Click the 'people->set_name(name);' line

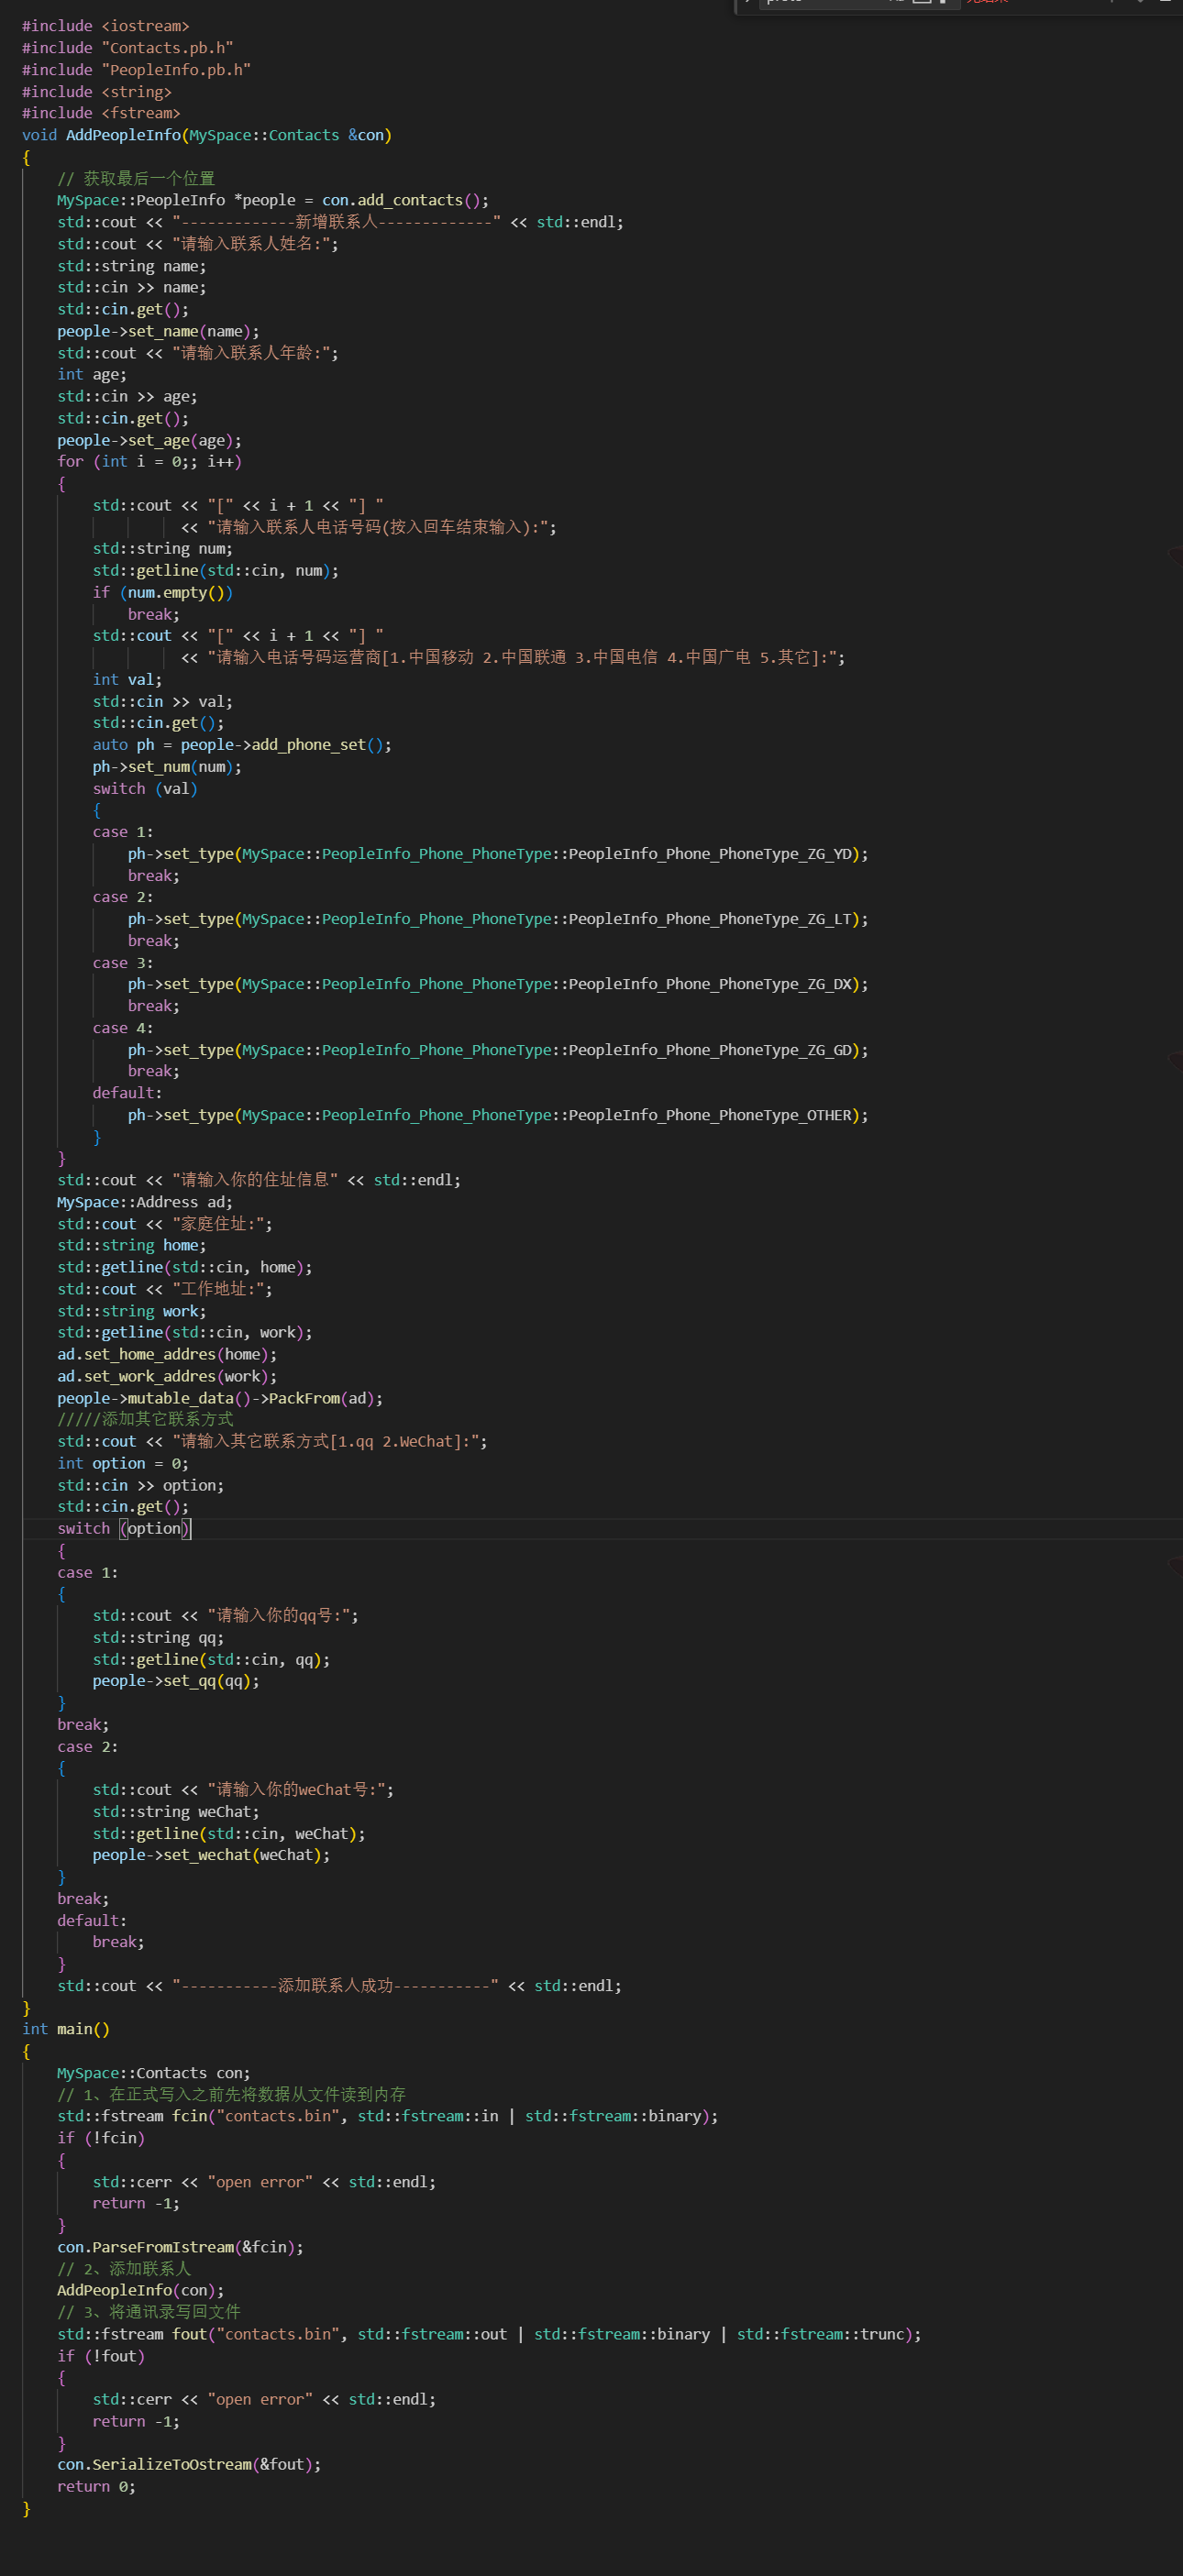point(158,331)
